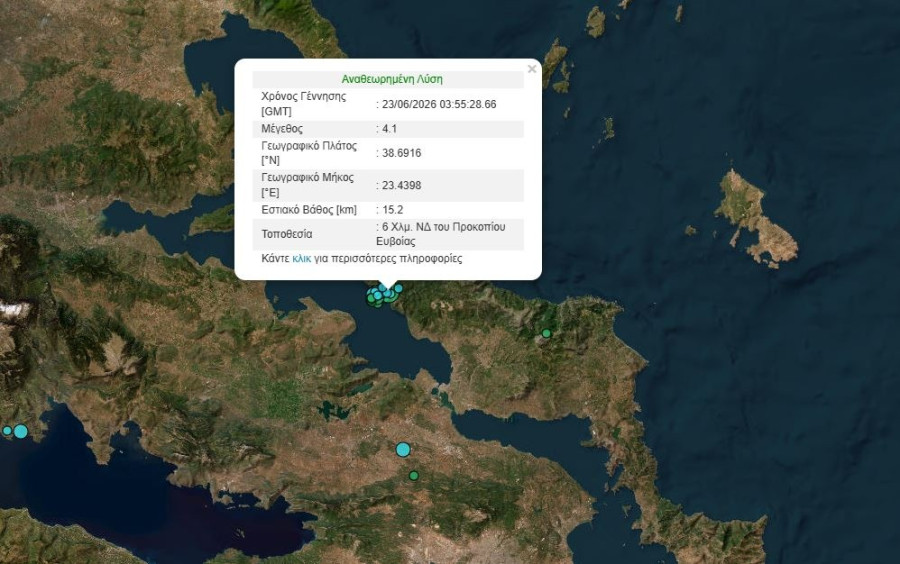This screenshot has height=564, width=900.
Task: Click the 'Γεωγραφικό Μήκος [°E]' label
Action: (308, 185)
